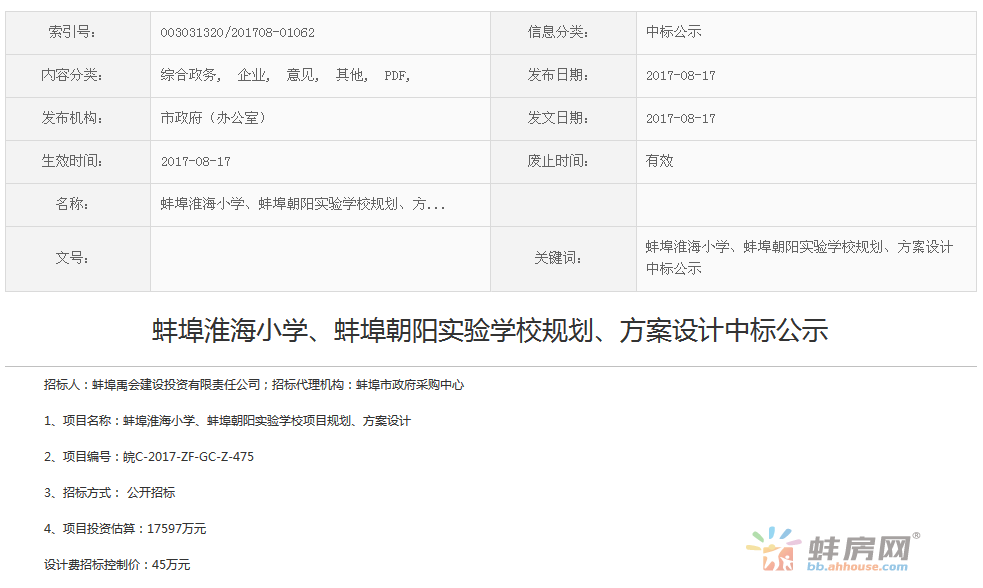Select the 招标人 蚌埠禹会建设投资有限责任公司 line

pyautogui.click(x=254, y=385)
